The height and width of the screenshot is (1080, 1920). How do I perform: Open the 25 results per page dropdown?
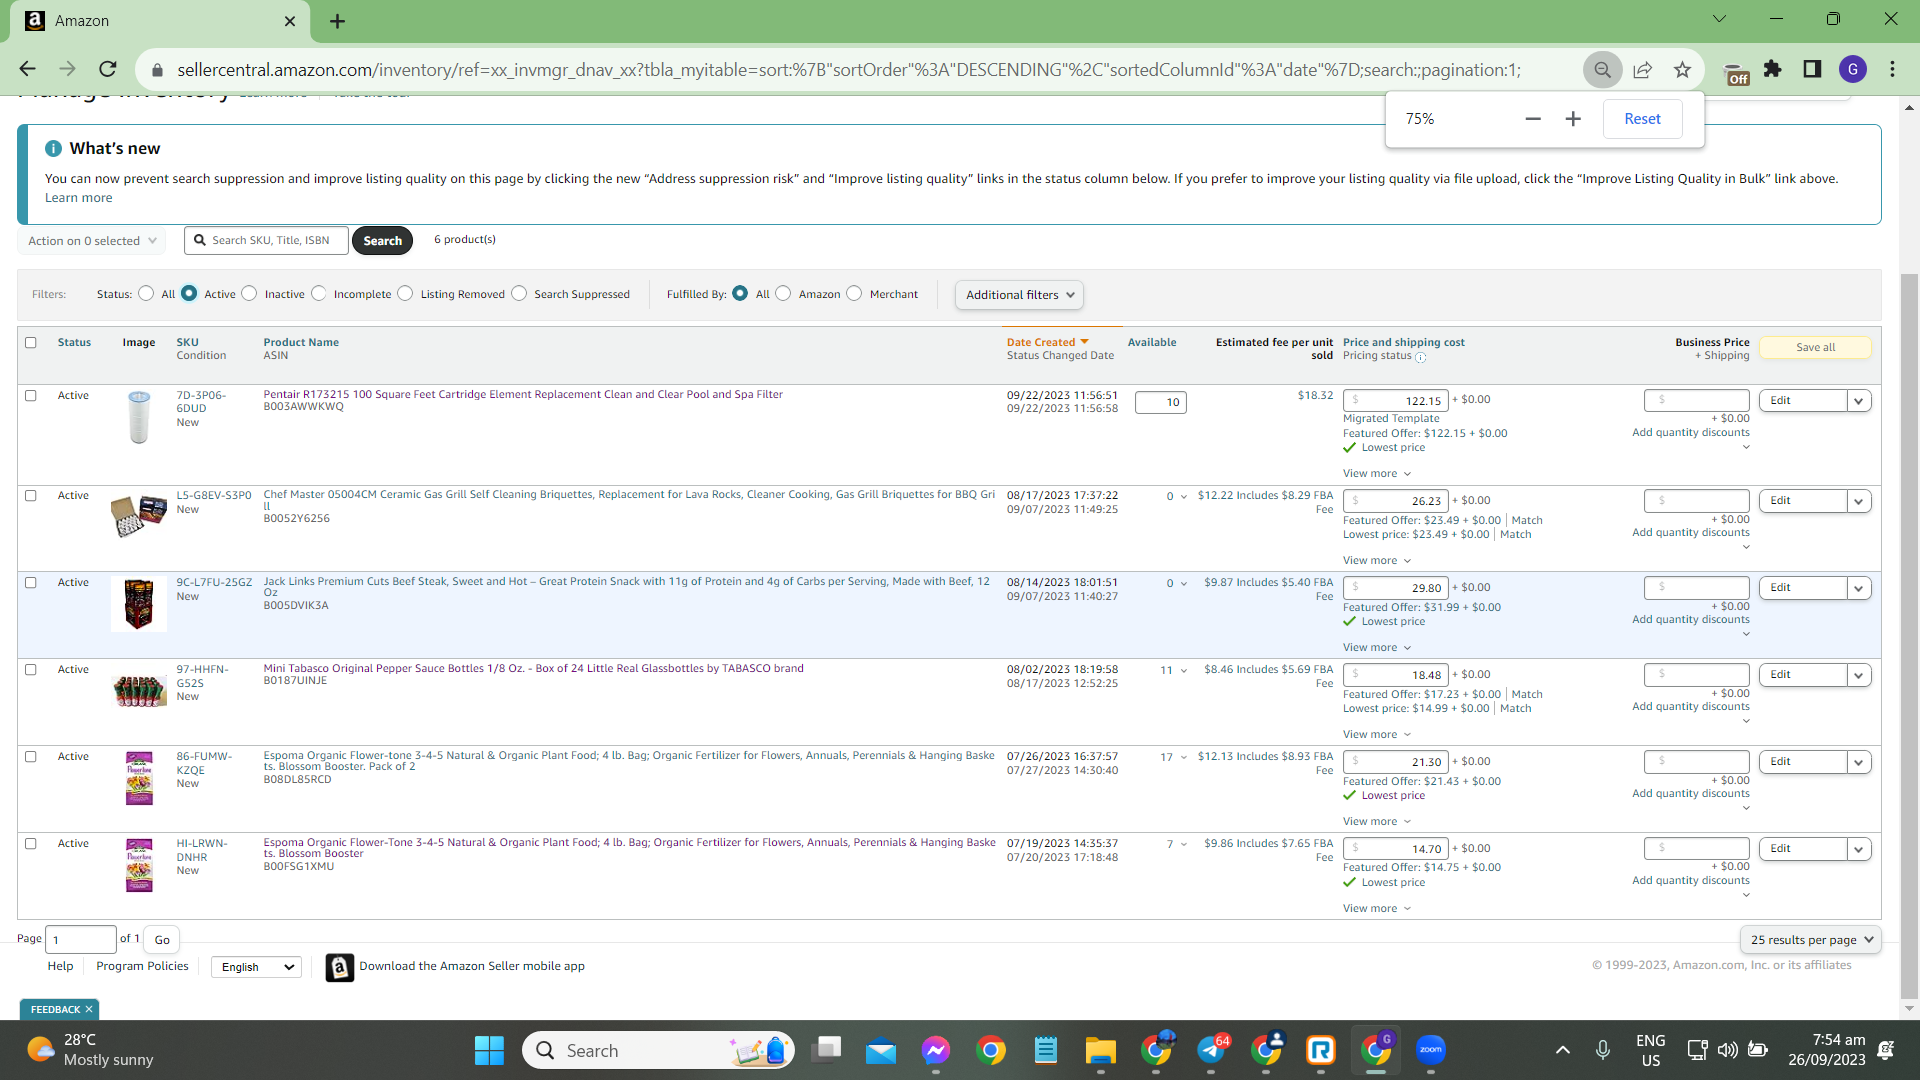point(1810,940)
